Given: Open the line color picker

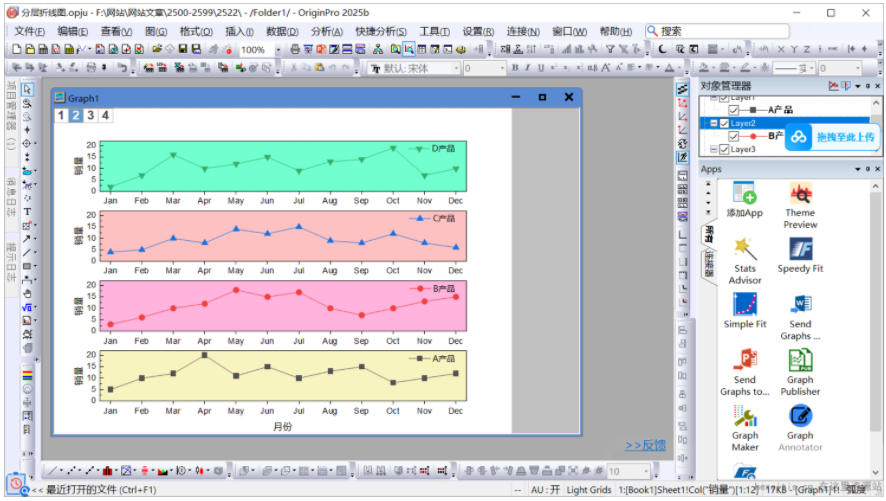Looking at the screenshot, I should (x=745, y=68).
